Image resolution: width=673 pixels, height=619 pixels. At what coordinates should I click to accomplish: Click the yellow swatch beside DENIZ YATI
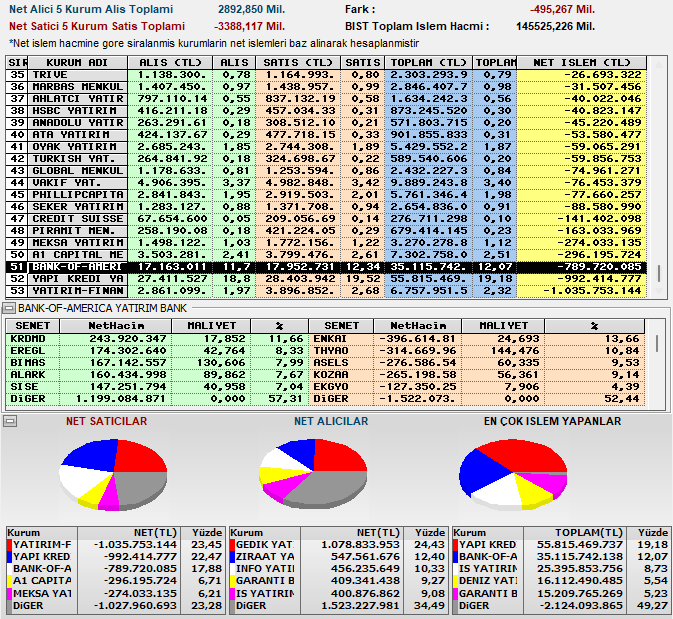pos(456,581)
